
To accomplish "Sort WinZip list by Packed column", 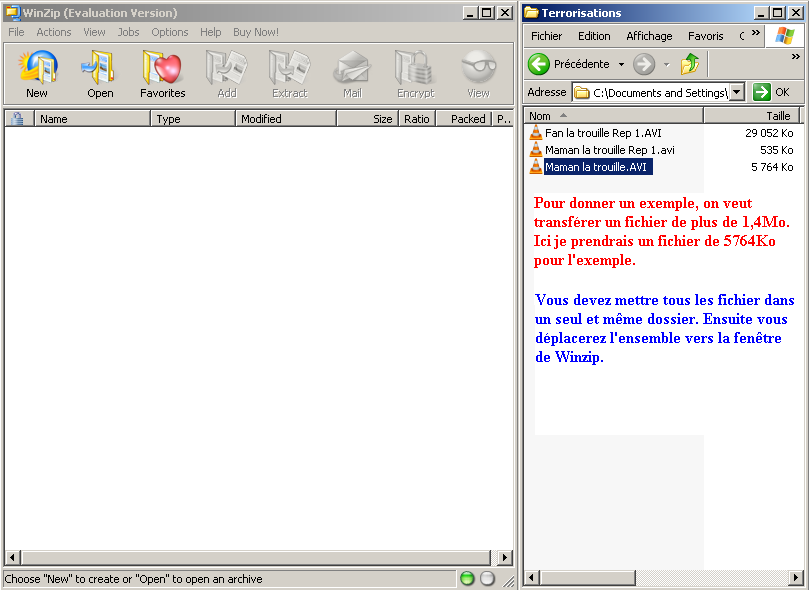I will (463, 119).
